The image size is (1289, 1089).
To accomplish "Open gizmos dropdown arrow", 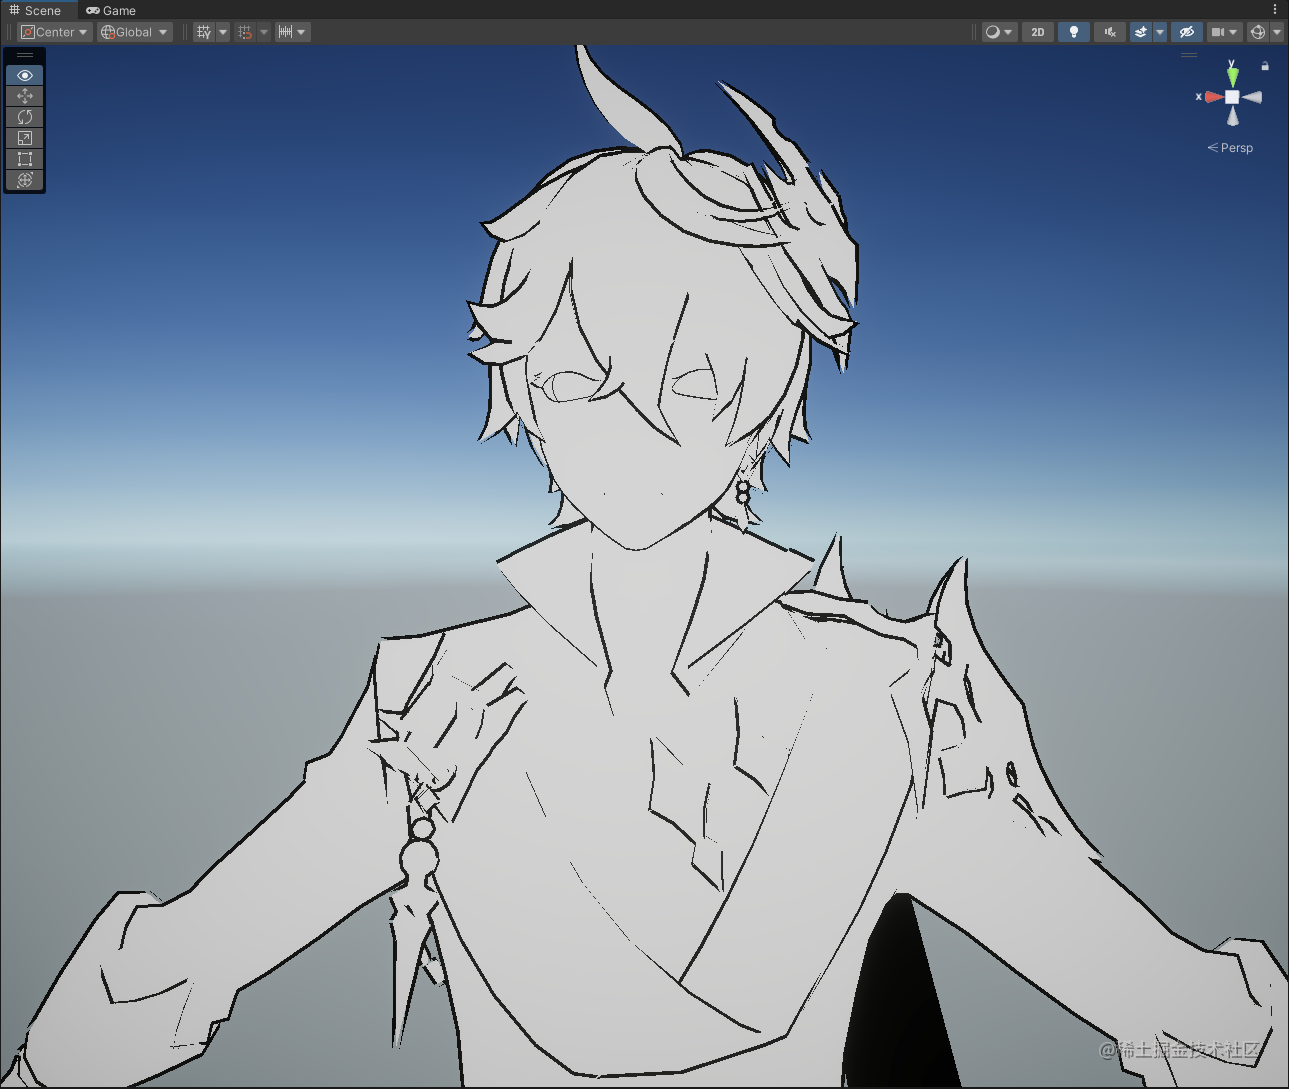I will (x=1277, y=32).
